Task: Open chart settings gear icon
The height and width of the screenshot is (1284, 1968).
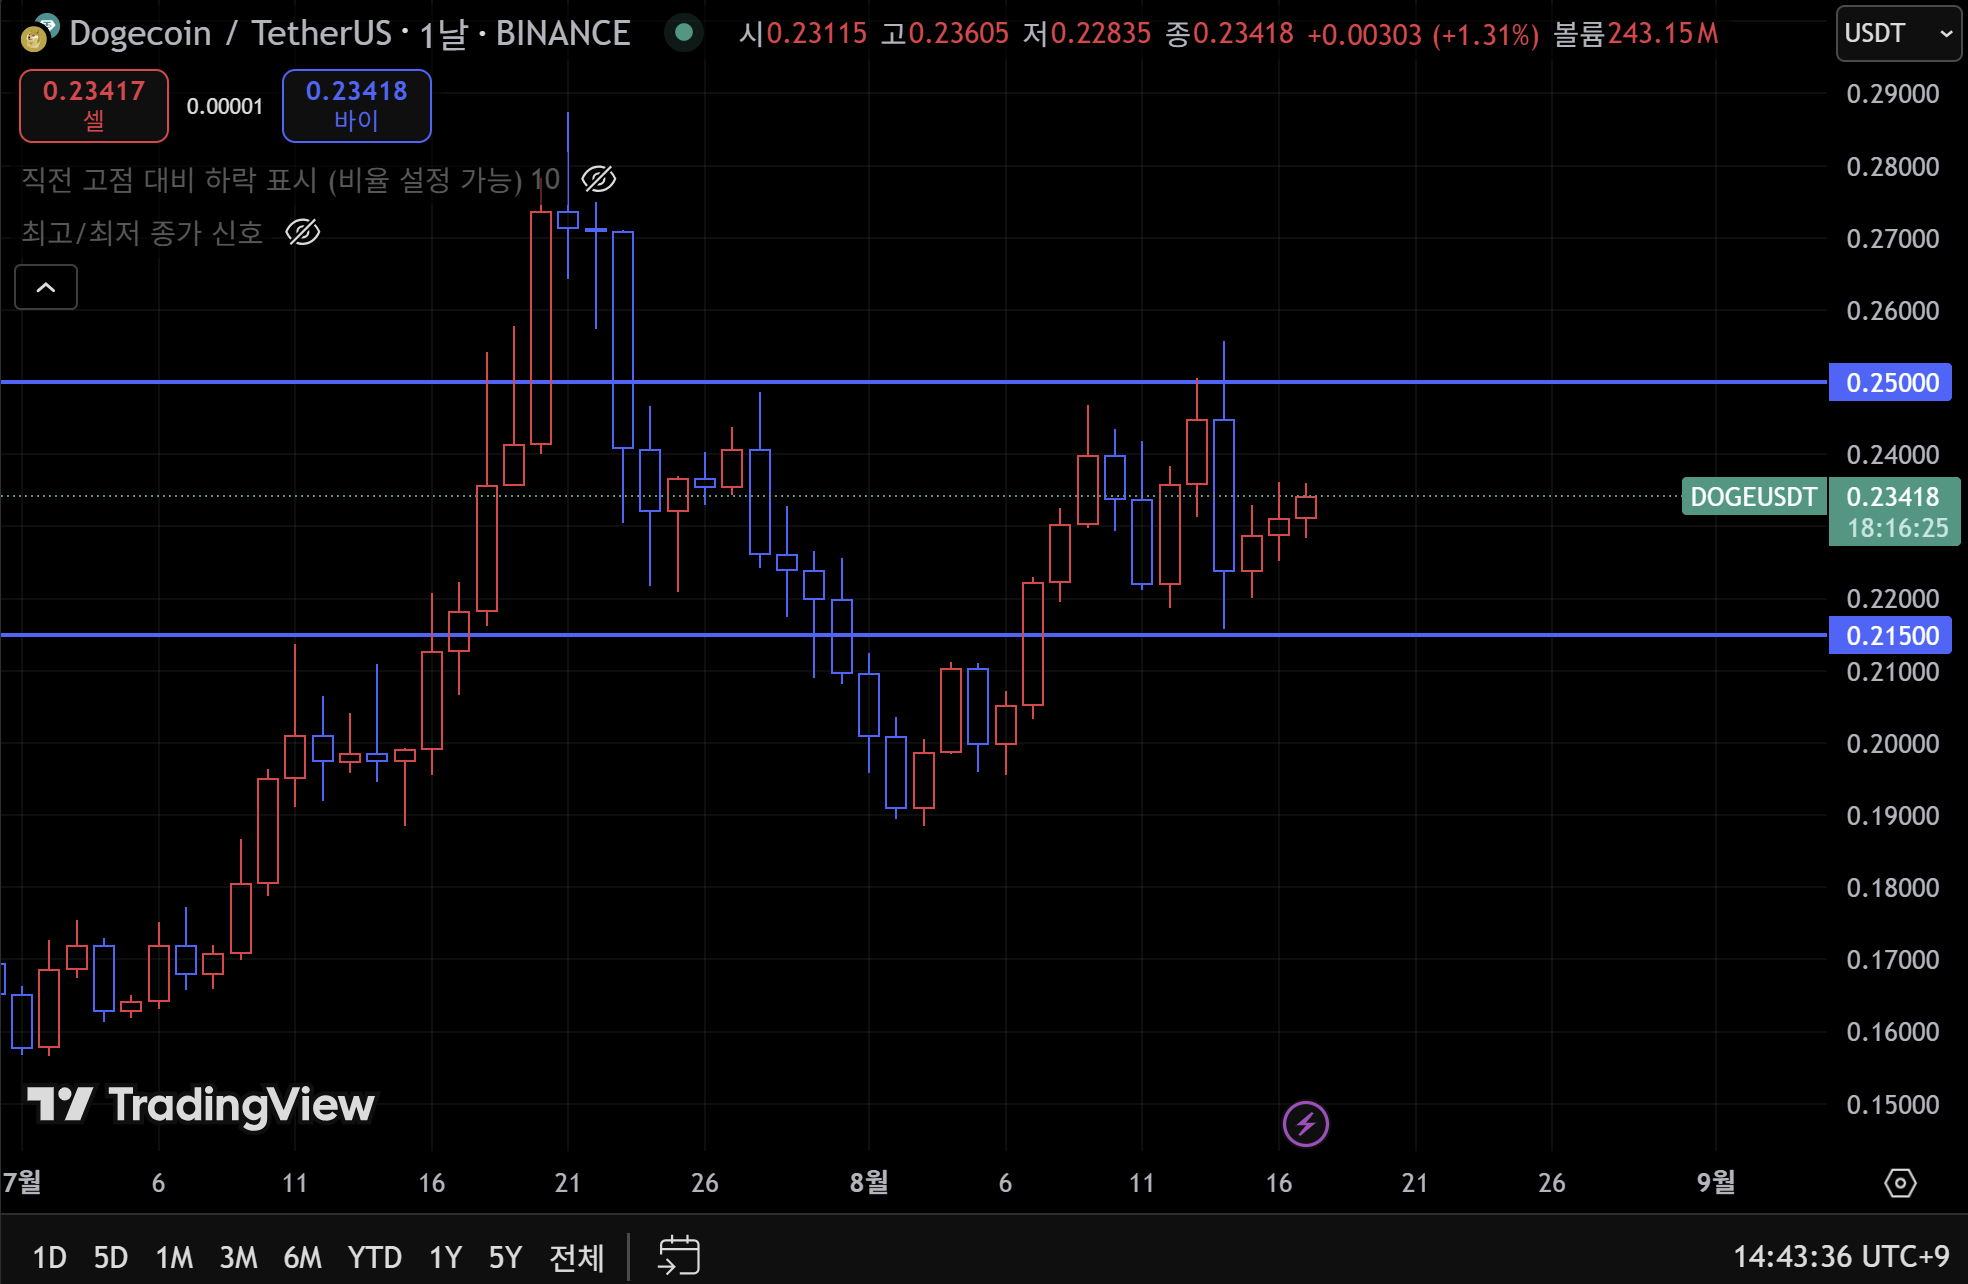Action: coord(1899,1183)
